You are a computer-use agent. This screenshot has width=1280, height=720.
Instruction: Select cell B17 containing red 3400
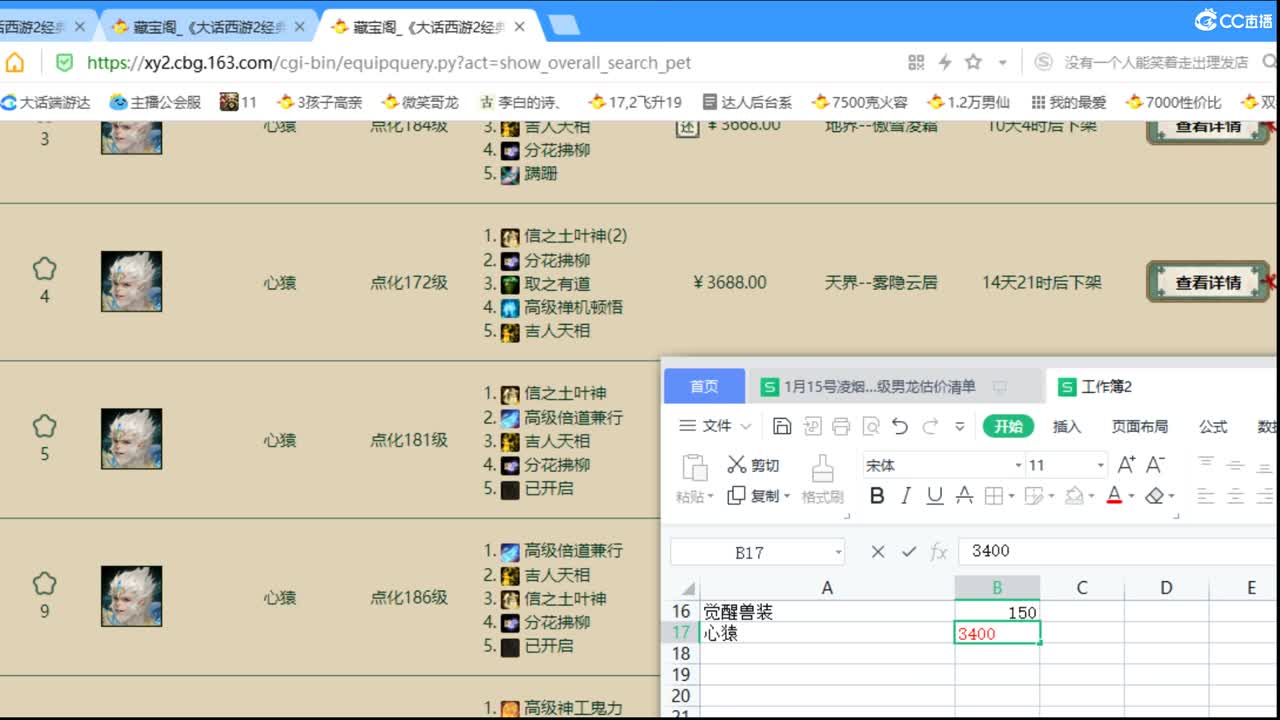(x=997, y=633)
